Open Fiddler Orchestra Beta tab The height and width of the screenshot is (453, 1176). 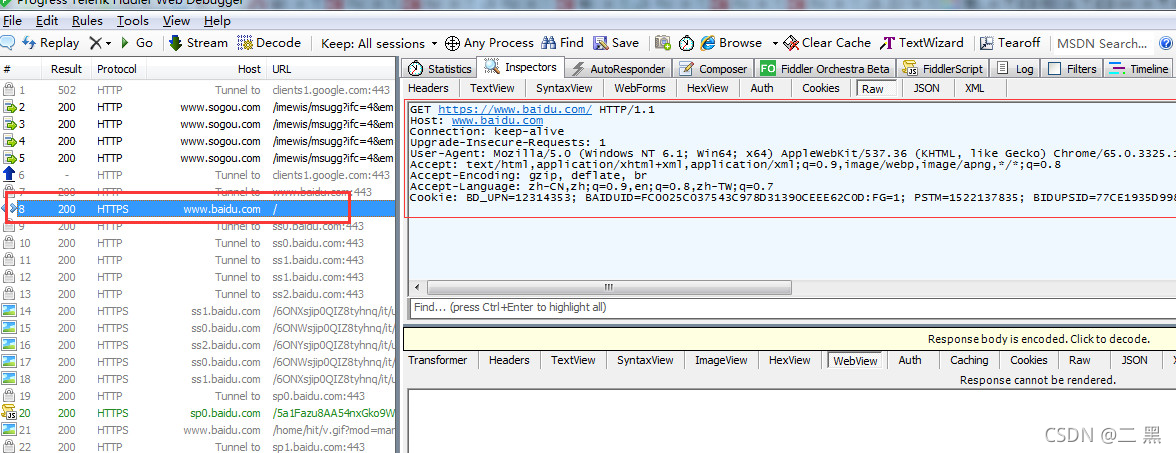click(825, 68)
